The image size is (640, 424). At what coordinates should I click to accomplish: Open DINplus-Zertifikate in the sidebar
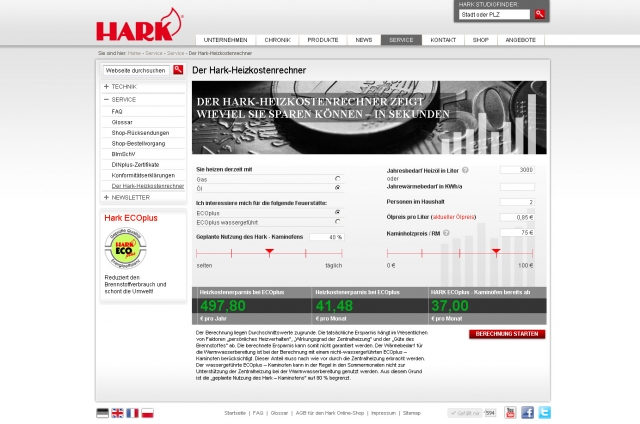click(x=135, y=164)
